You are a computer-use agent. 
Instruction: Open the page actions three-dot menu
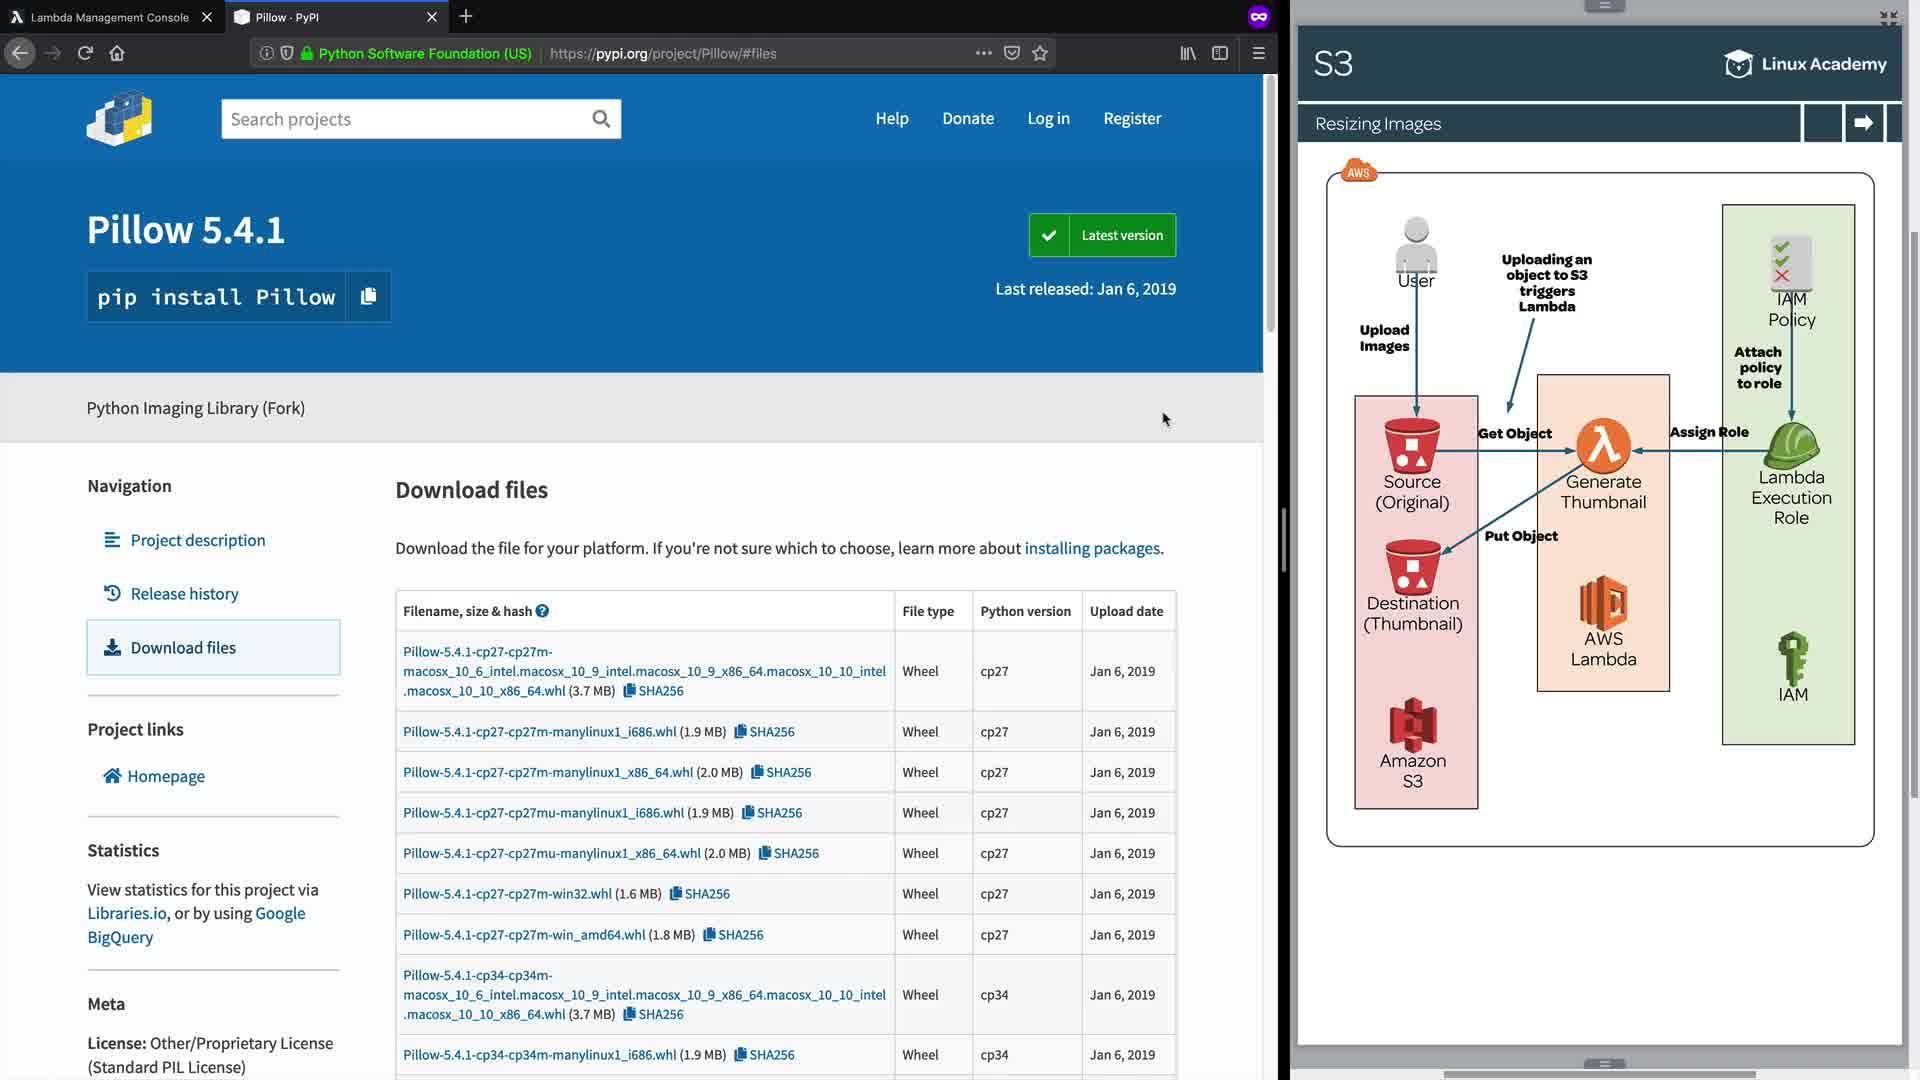point(983,53)
